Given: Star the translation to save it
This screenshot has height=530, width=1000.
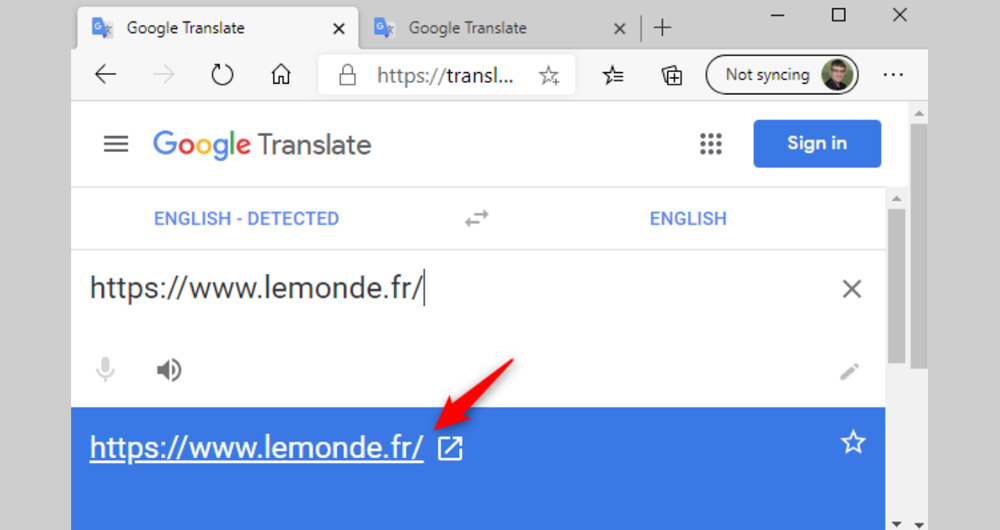Looking at the screenshot, I should point(852,443).
